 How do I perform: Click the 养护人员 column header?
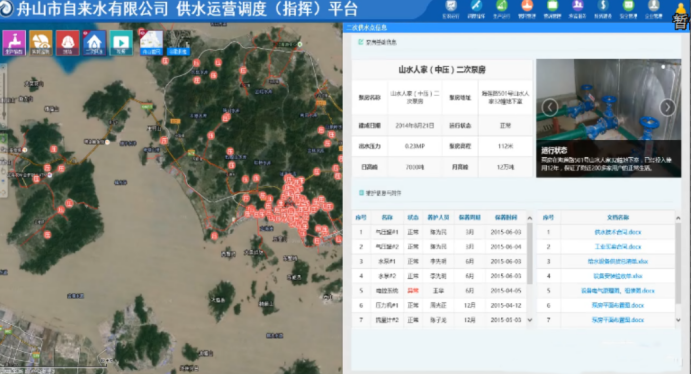coord(438,217)
